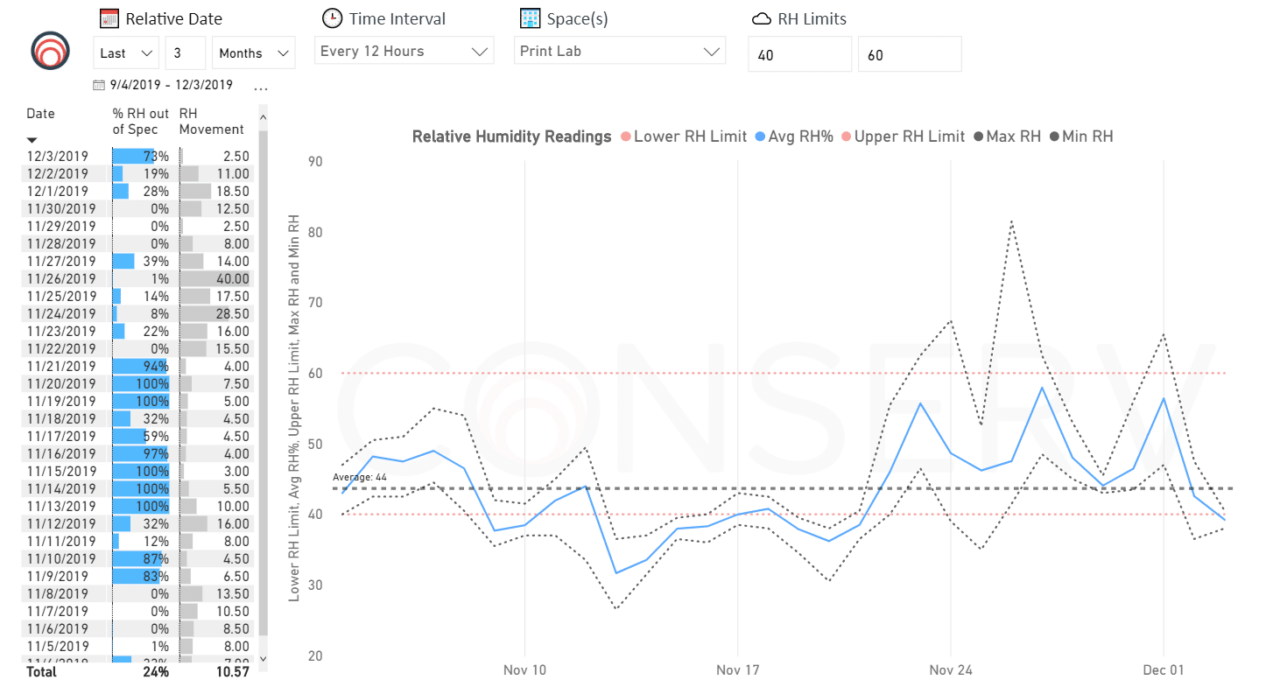Click the table scrollbar
The height and width of the screenshot is (694, 1280).
coord(262,400)
